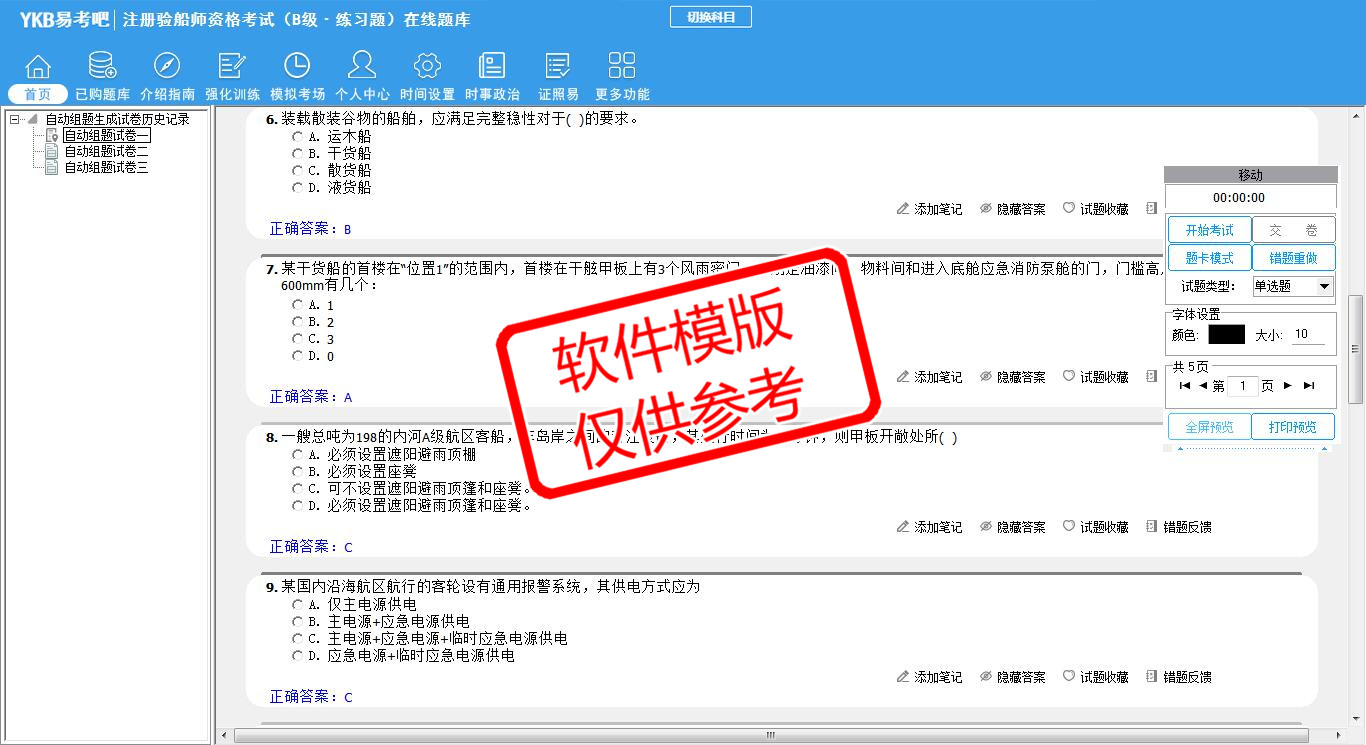Open 强化训练 edit icon
The image size is (1366, 745).
(x=232, y=67)
